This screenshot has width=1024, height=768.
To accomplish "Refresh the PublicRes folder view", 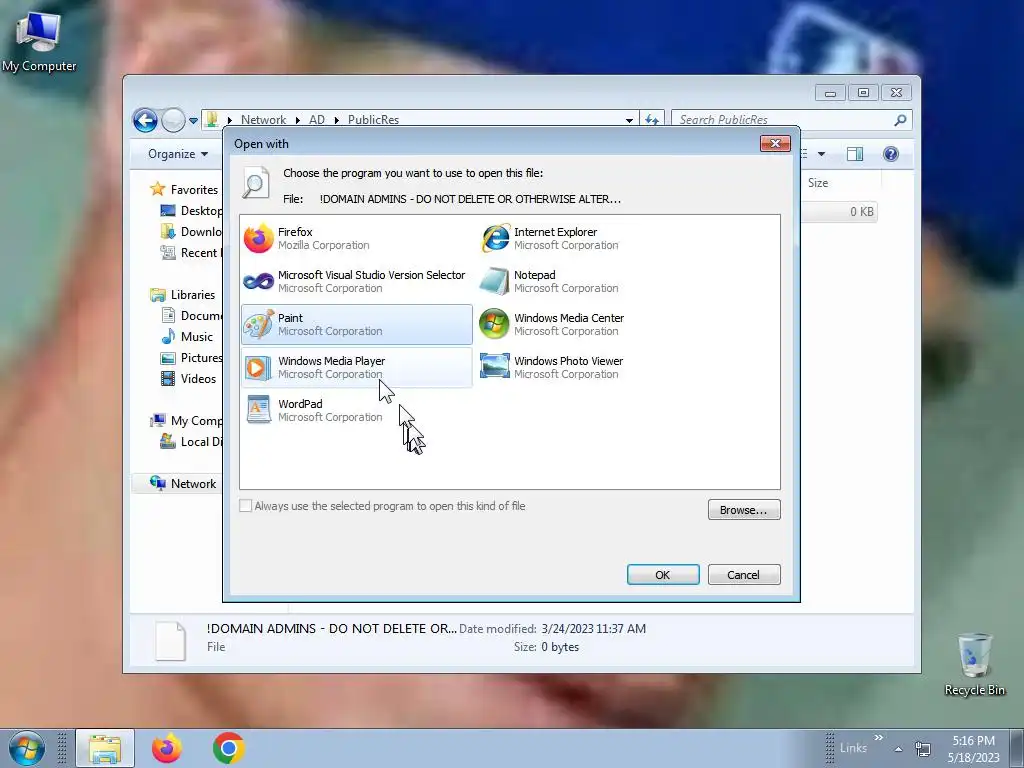I will pyautogui.click(x=652, y=120).
